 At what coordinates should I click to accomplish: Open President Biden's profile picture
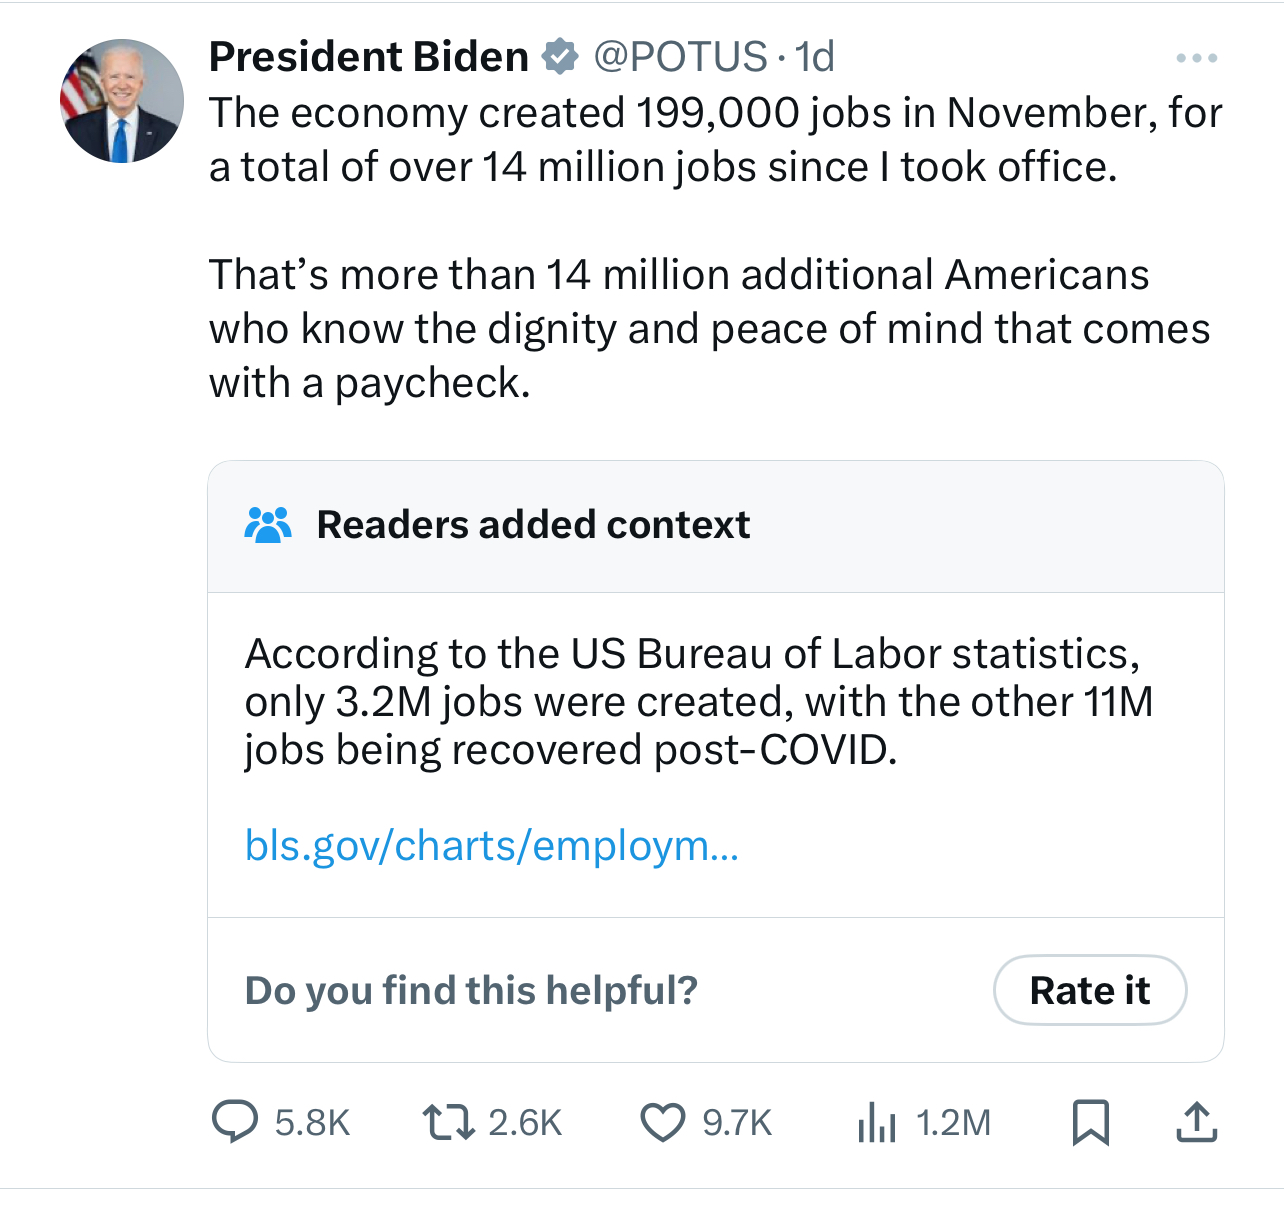[122, 101]
